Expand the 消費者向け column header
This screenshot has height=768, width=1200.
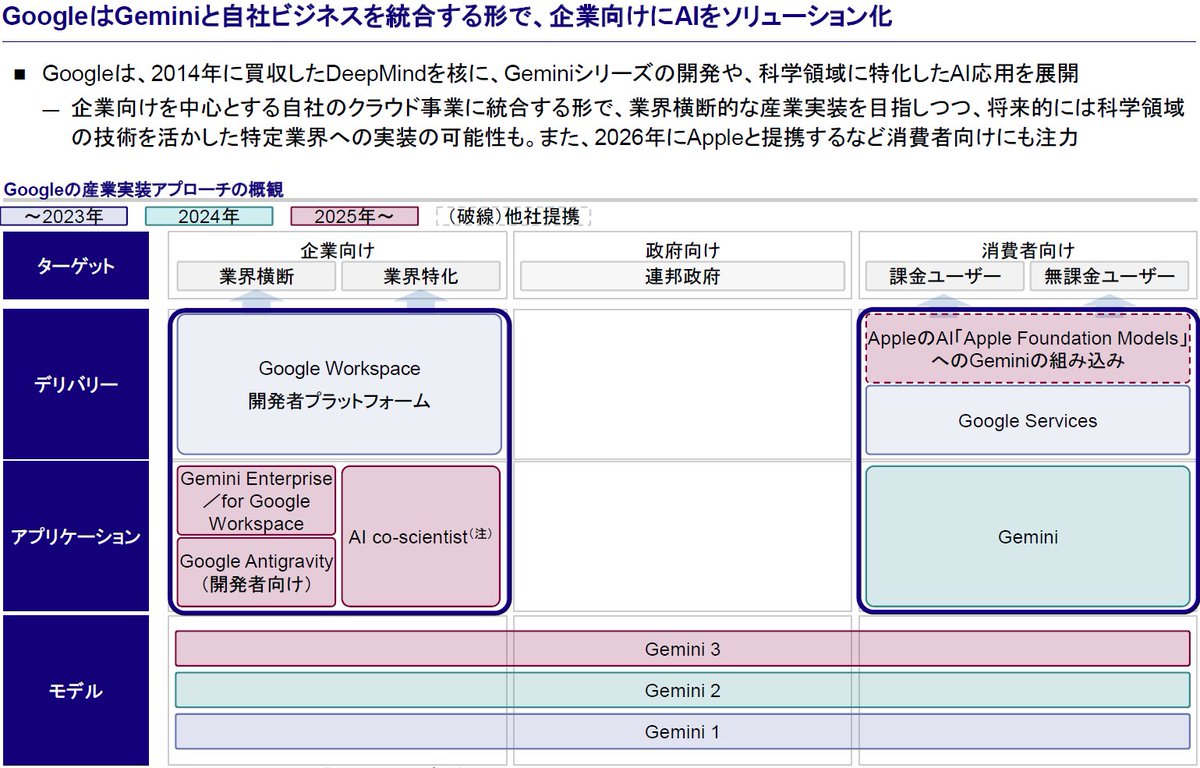pos(1027,249)
